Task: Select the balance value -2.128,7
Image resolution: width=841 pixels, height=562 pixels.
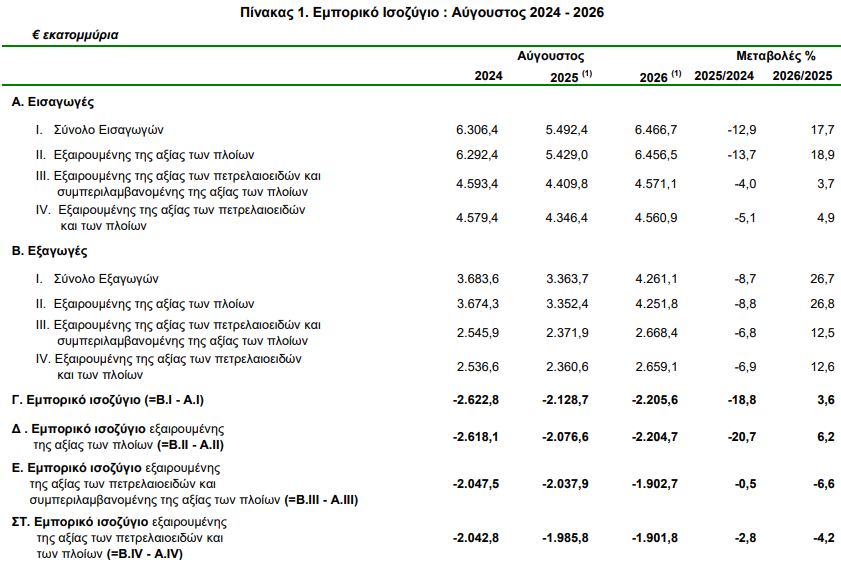Action: [565, 400]
